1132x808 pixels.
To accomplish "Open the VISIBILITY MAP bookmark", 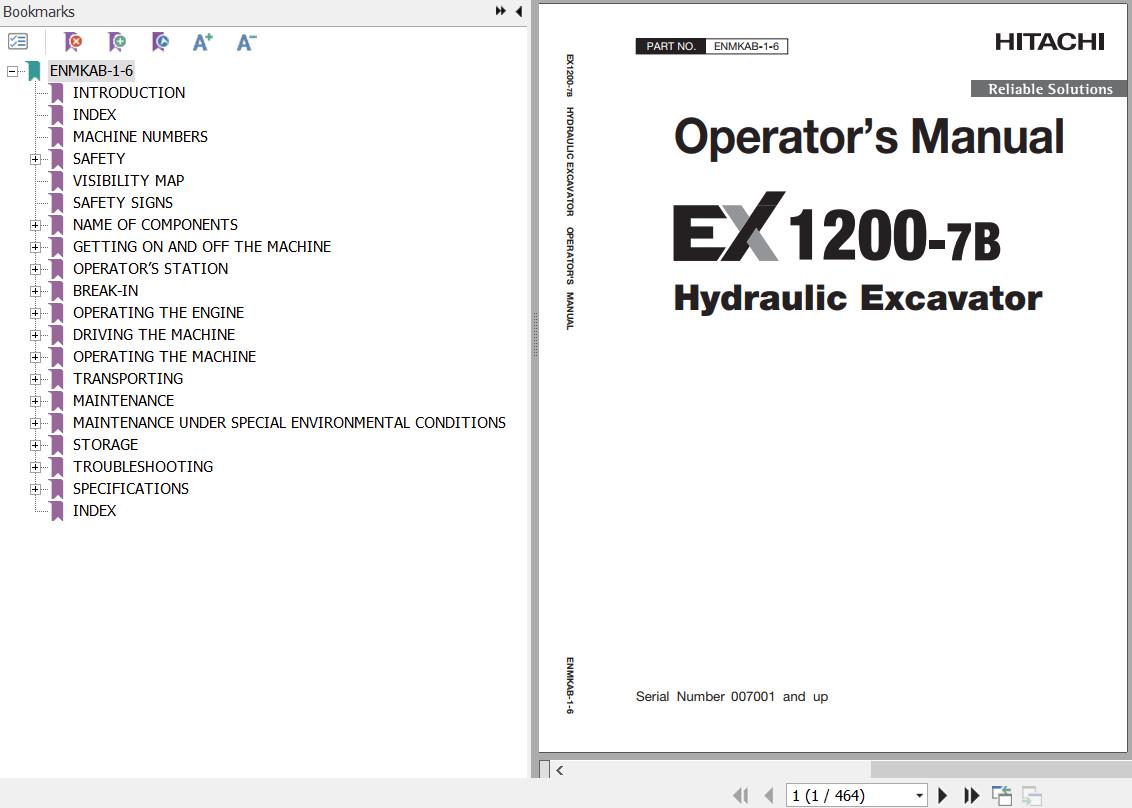I will 129,181.
